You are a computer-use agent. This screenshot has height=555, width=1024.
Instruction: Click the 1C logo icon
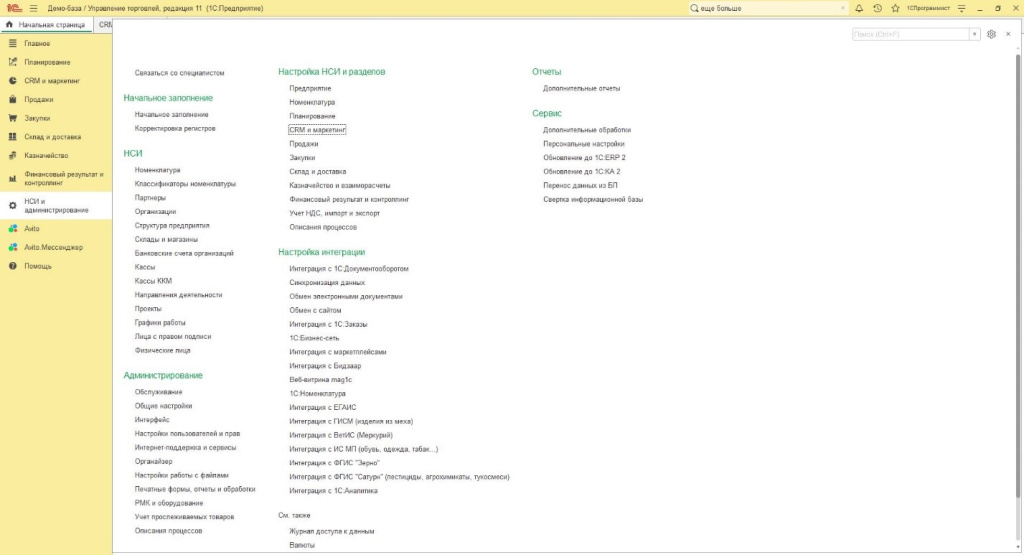point(13,8)
